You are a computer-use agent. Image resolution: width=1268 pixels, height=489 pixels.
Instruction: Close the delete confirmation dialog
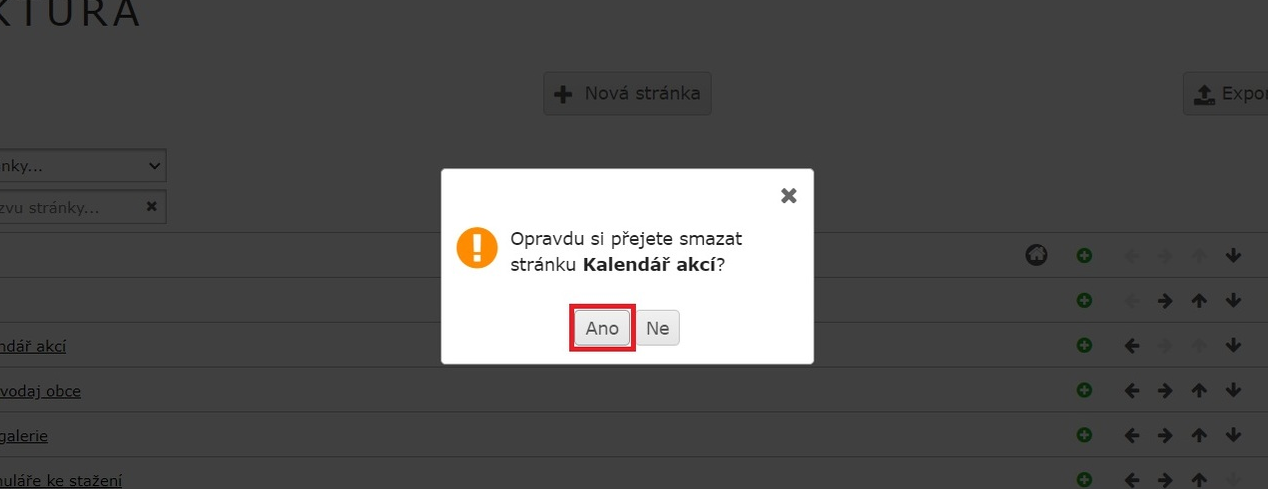click(x=788, y=196)
